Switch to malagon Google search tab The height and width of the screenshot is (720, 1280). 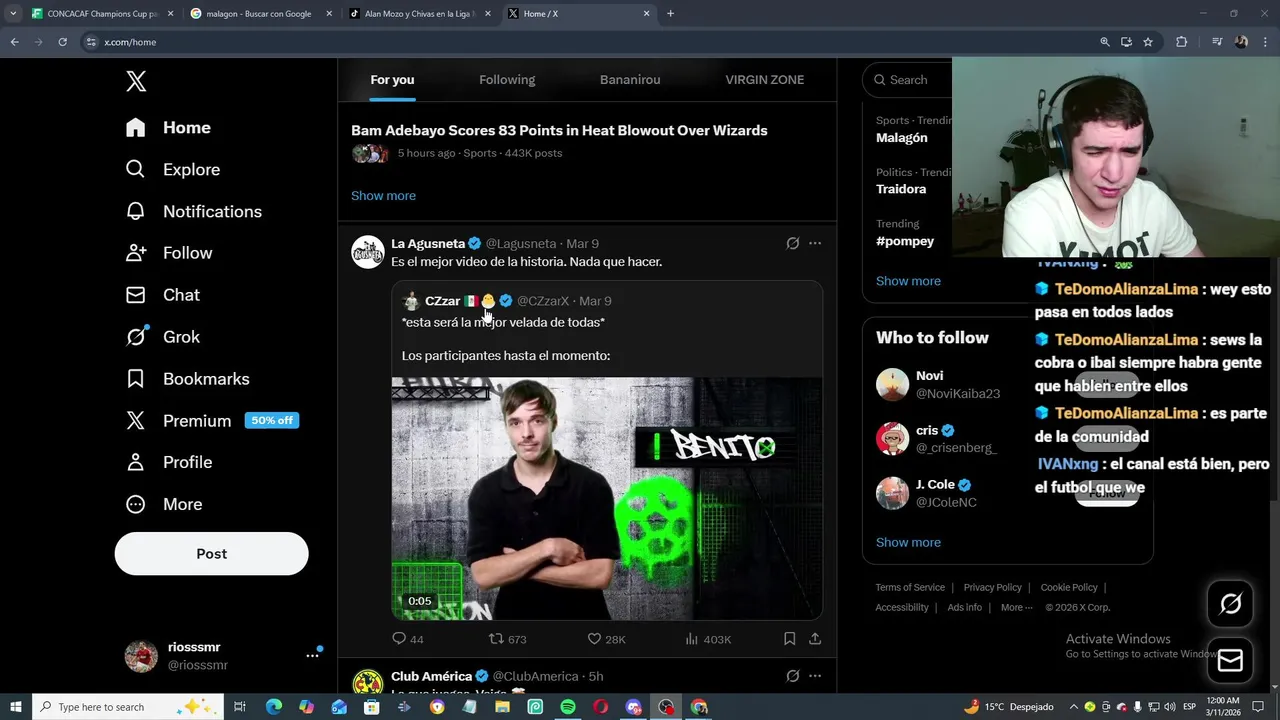(259, 14)
